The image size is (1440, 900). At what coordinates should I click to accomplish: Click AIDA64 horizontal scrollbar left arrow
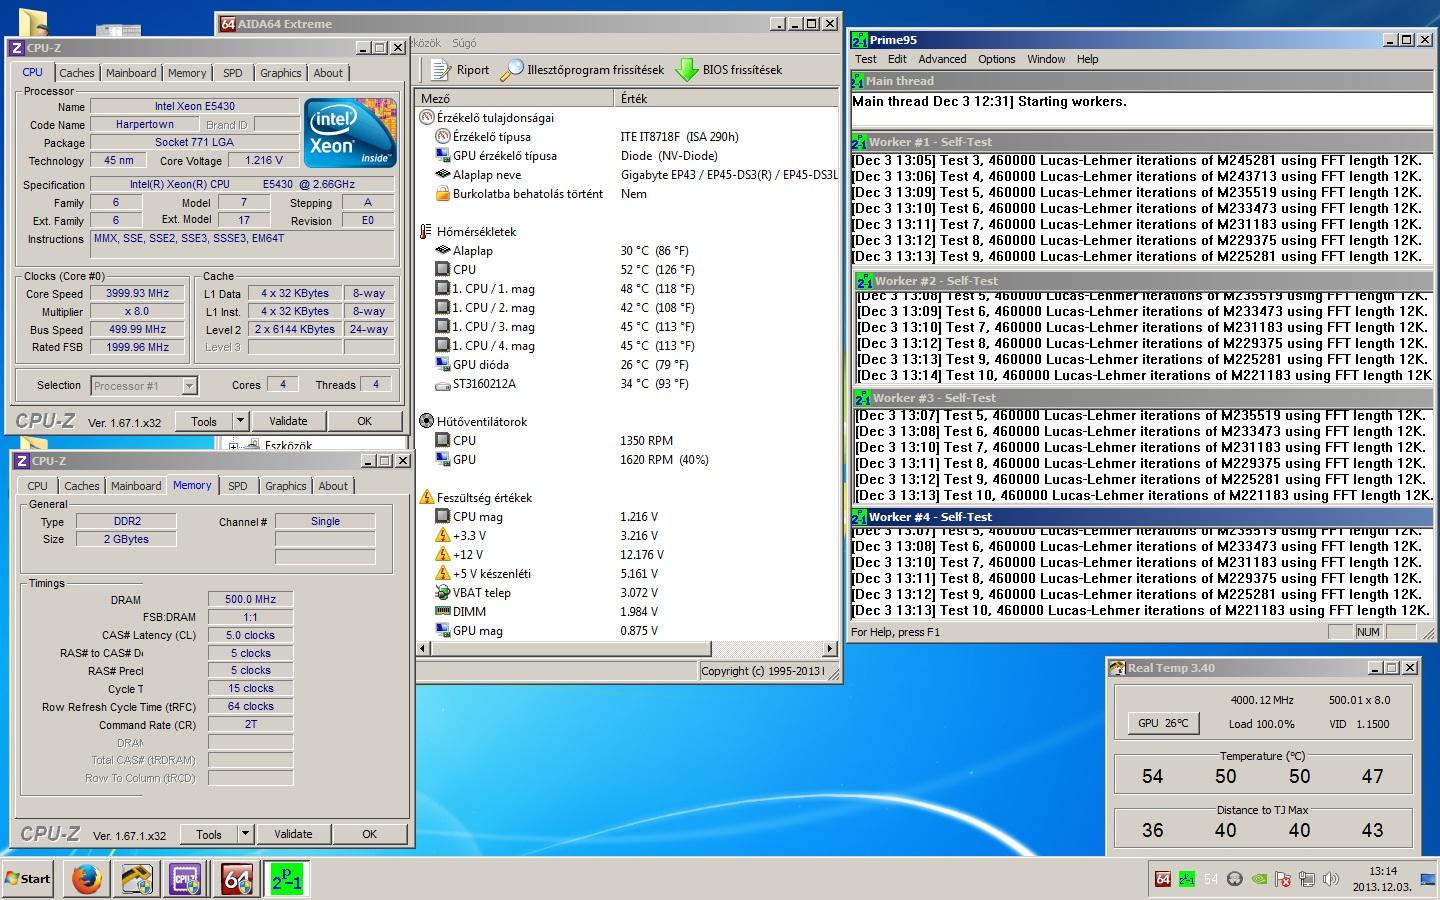click(423, 648)
